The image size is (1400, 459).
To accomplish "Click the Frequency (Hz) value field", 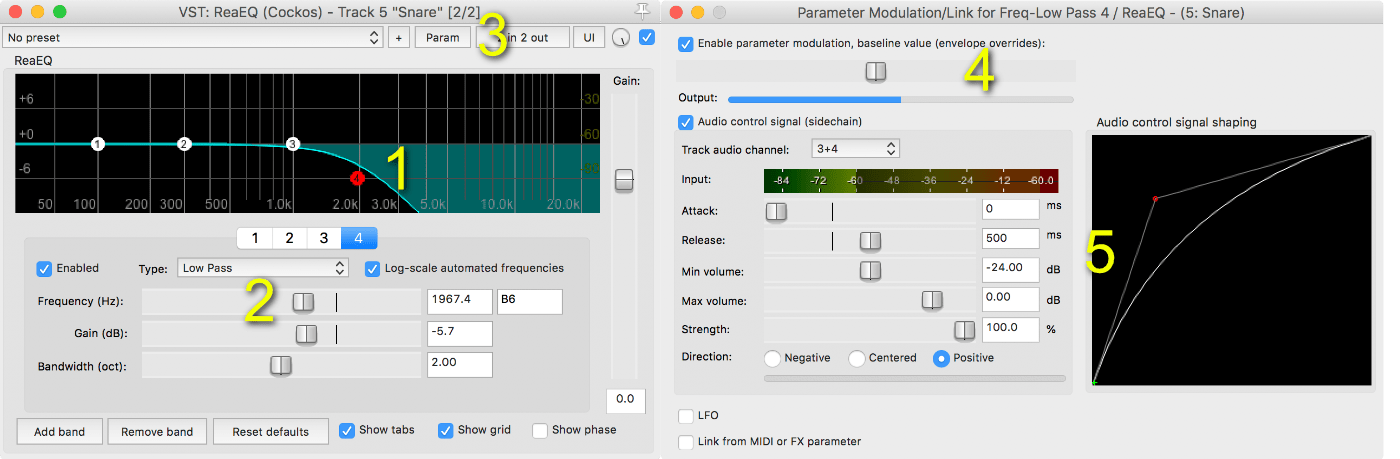I will coord(459,302).
